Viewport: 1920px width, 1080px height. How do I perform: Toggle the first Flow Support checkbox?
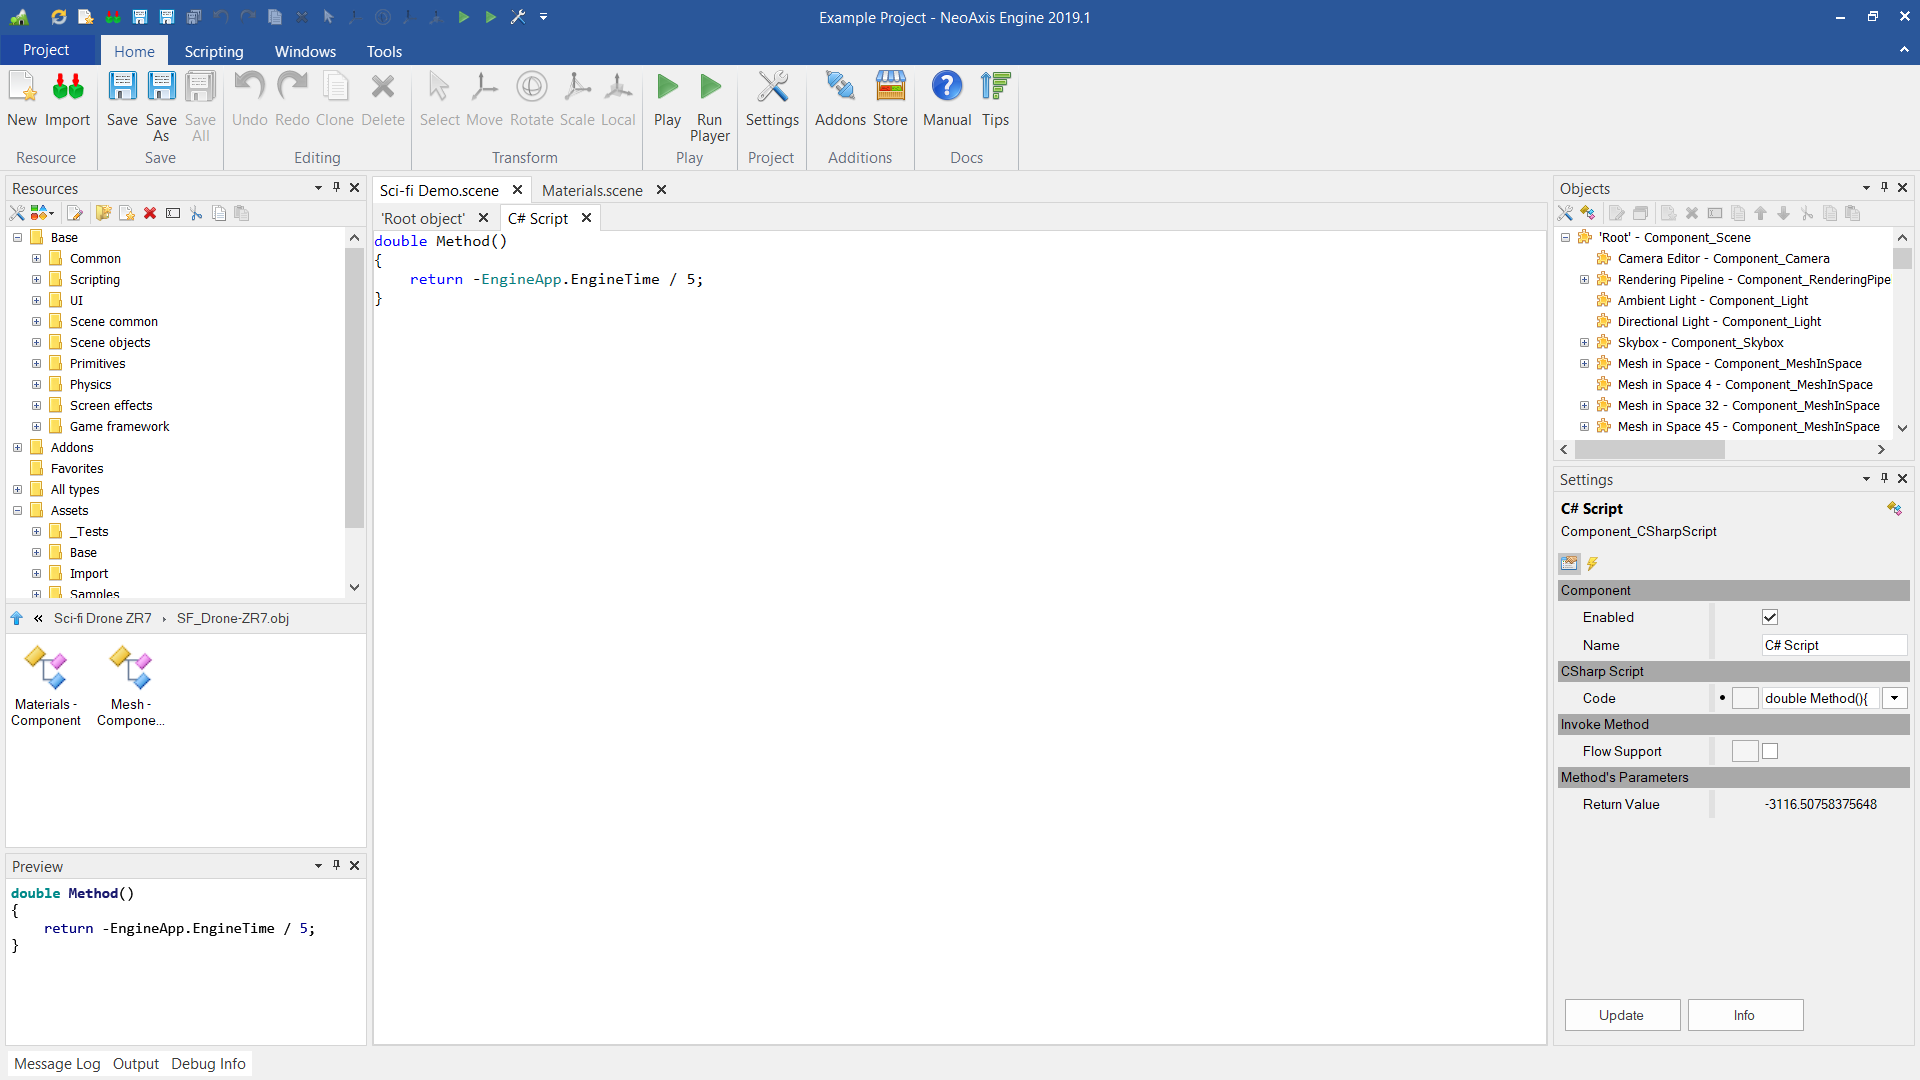point(1745,750)
